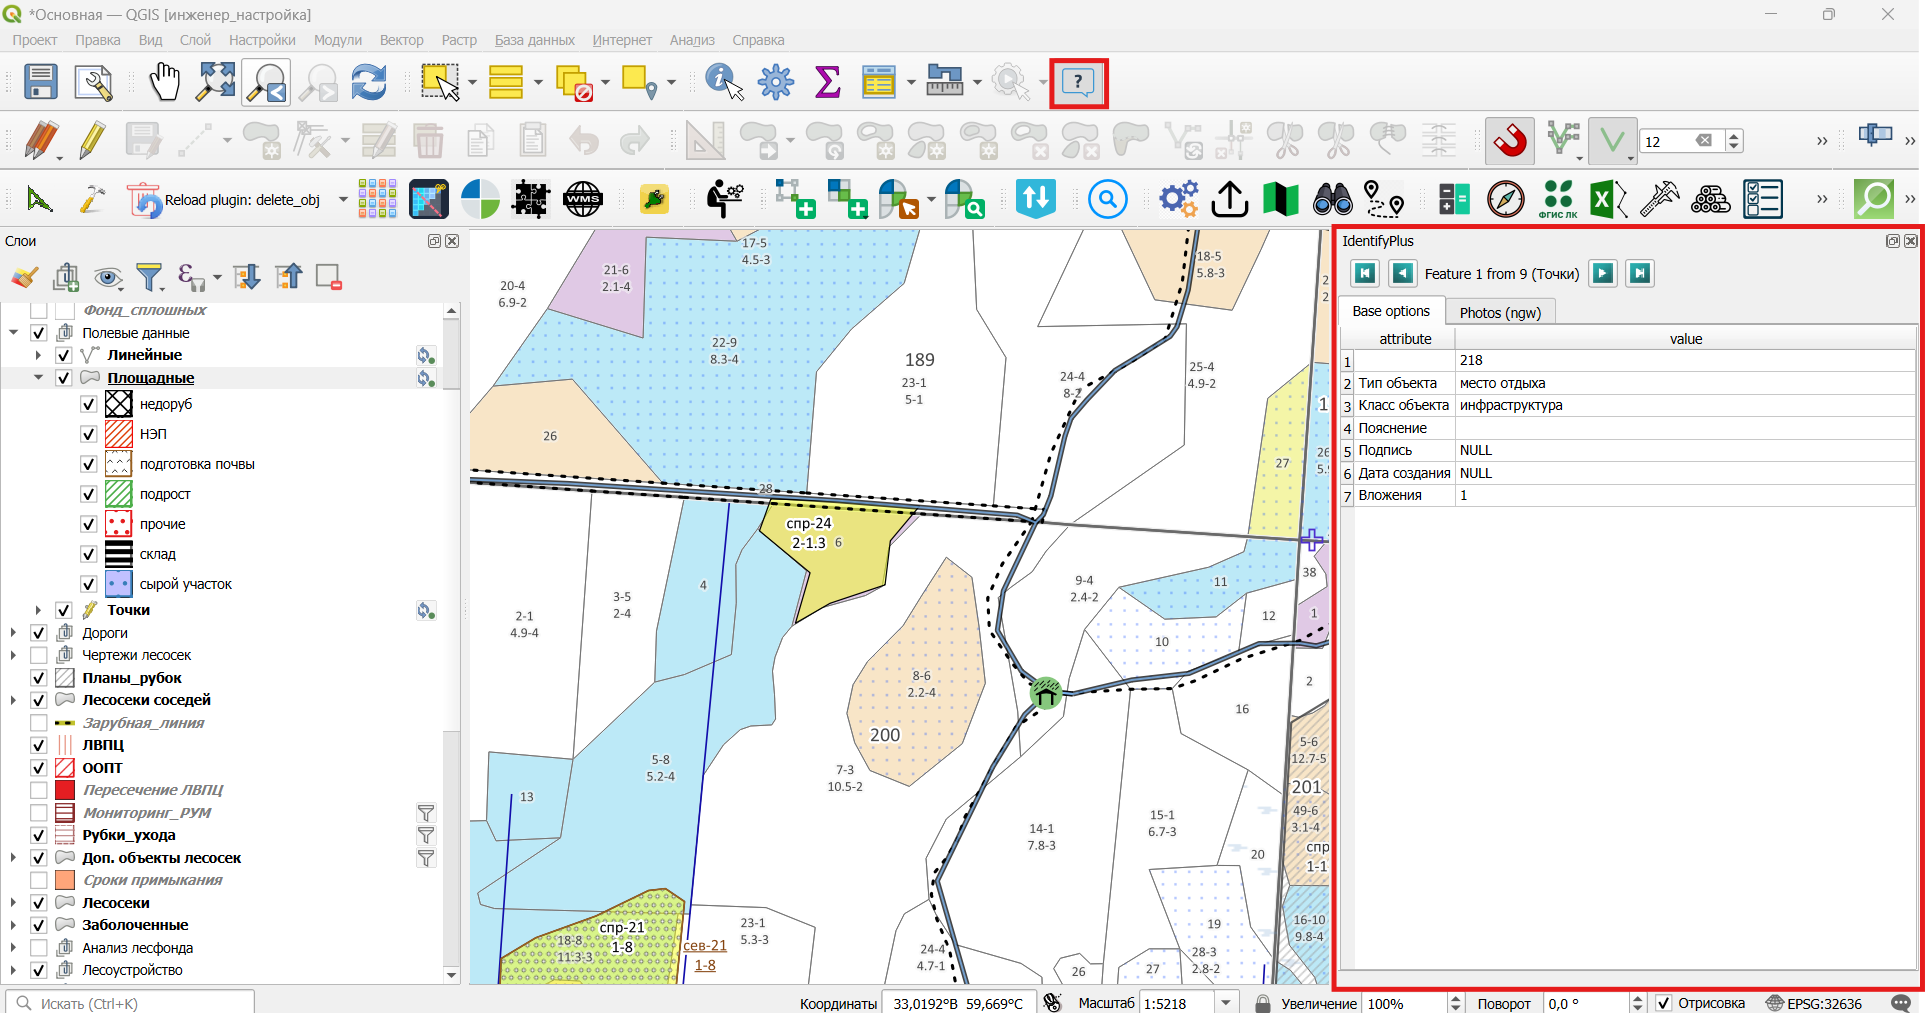Enable the snapping magnet tool
This screenshot has width=1925, height=1013.
(x=1510, y=141)
